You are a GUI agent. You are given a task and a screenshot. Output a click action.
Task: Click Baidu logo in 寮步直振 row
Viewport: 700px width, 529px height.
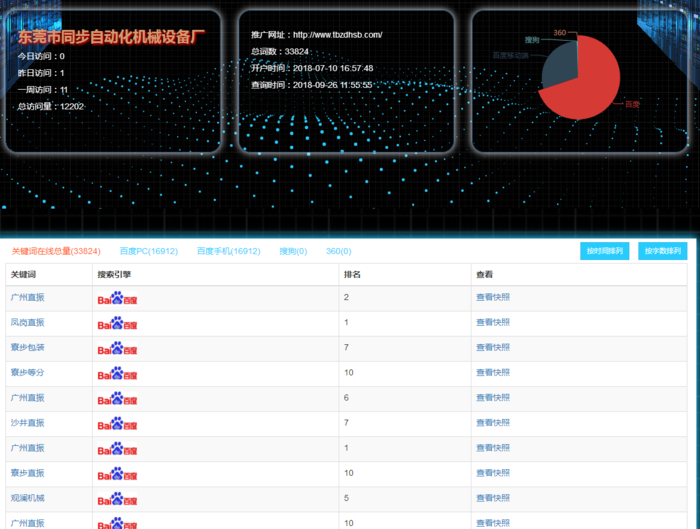tap(117, 474)
